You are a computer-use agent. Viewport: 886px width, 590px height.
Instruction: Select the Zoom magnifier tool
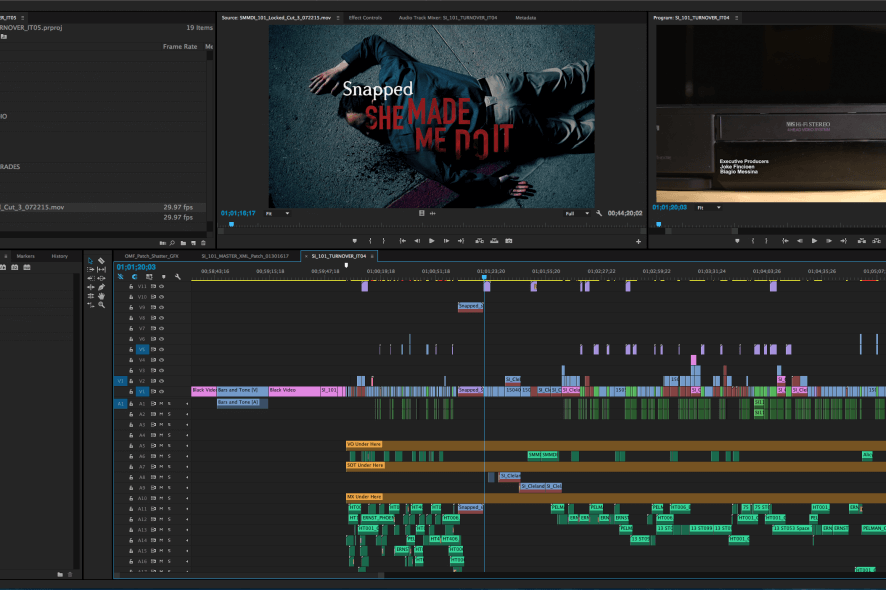[x=102, y=305]
